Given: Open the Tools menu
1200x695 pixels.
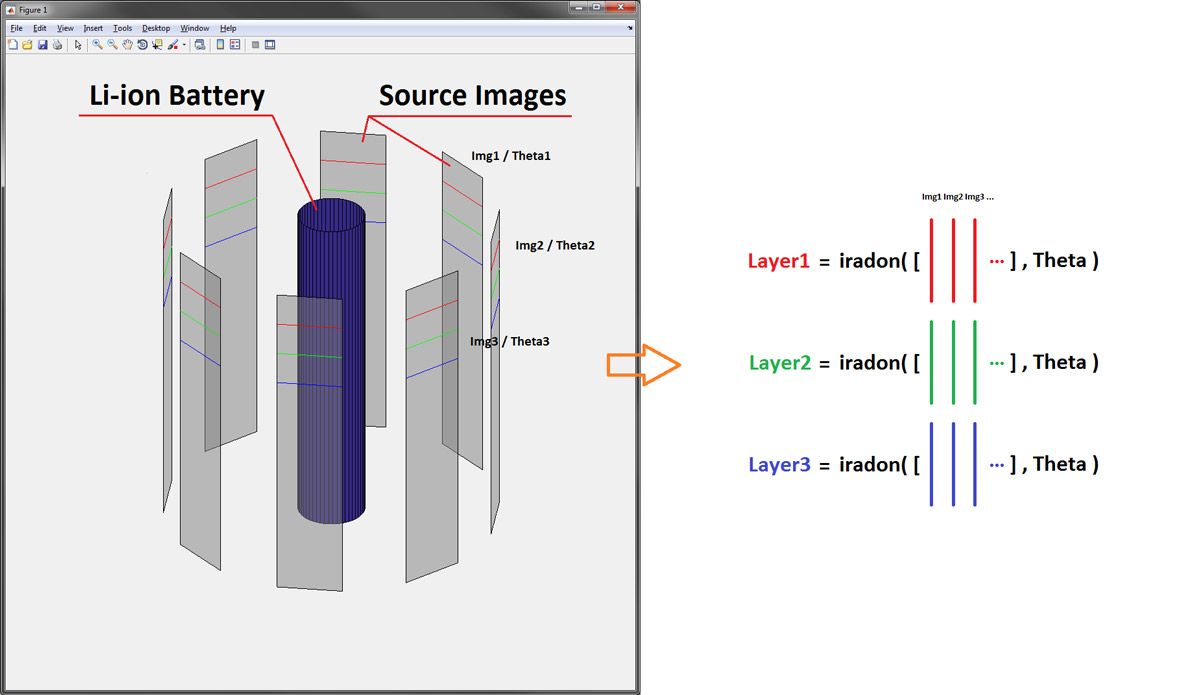Looking at the screenshot, I should pyautogui.click(x=122, y=28).
